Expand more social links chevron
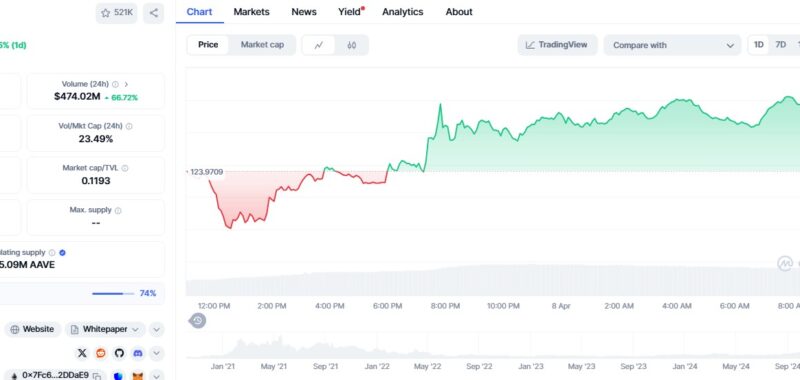The image size is (800, 380). pos(157,353)
